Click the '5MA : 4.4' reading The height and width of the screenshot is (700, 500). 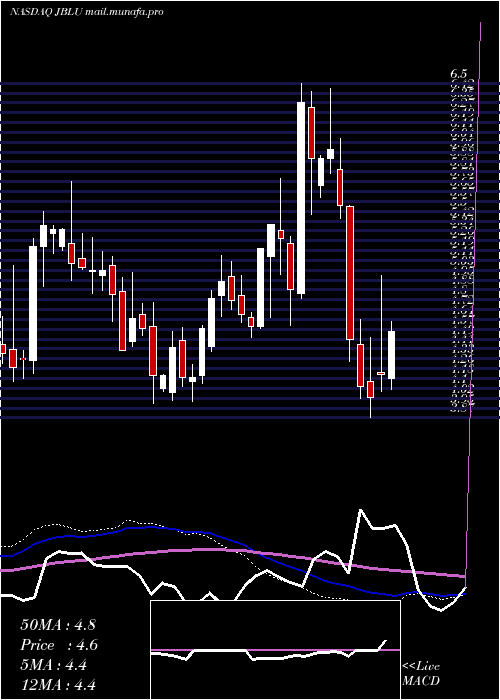(x=54, y=665)
